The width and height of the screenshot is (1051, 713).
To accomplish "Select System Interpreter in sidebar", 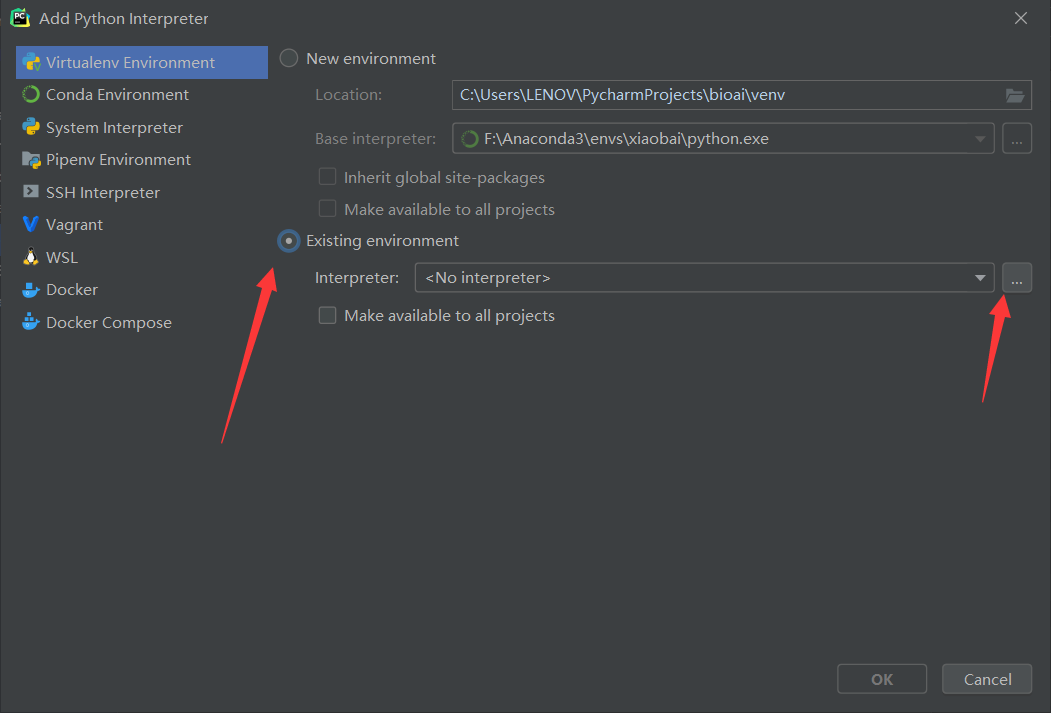I will (x=142, y=127).
